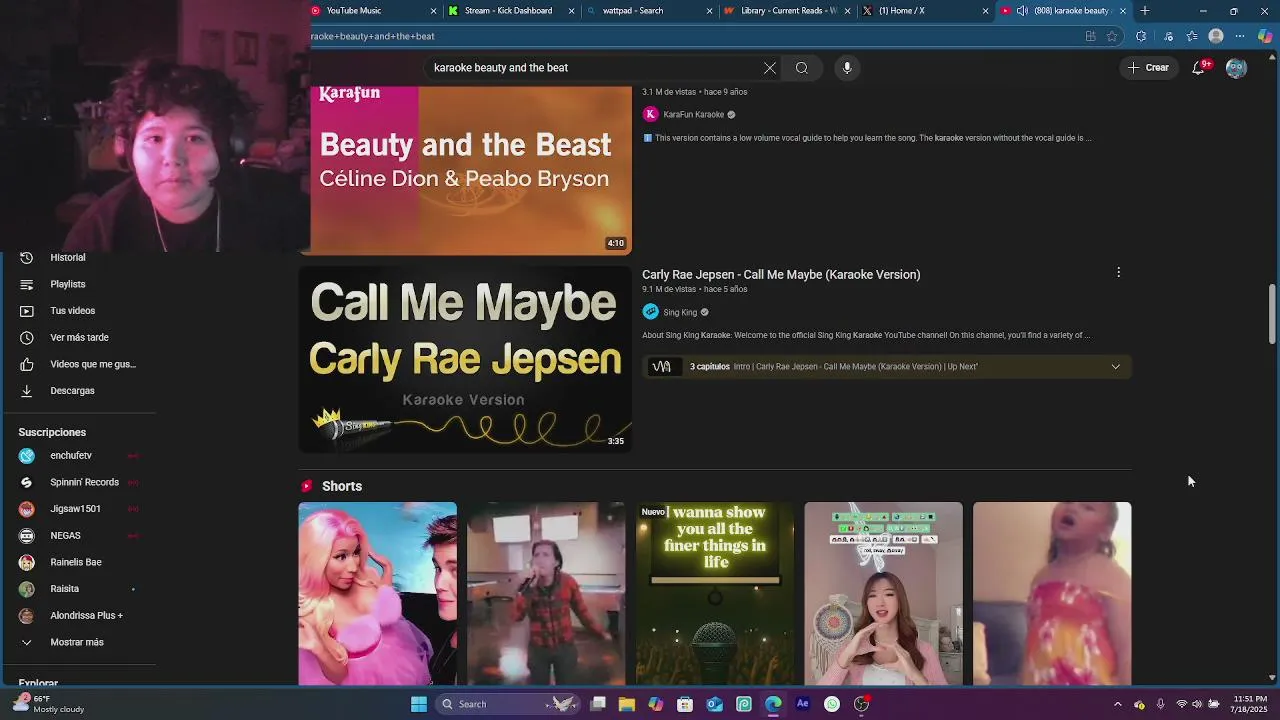
Task: Click the magnifier search button on YouTube
Action: (x=802, y=68)
